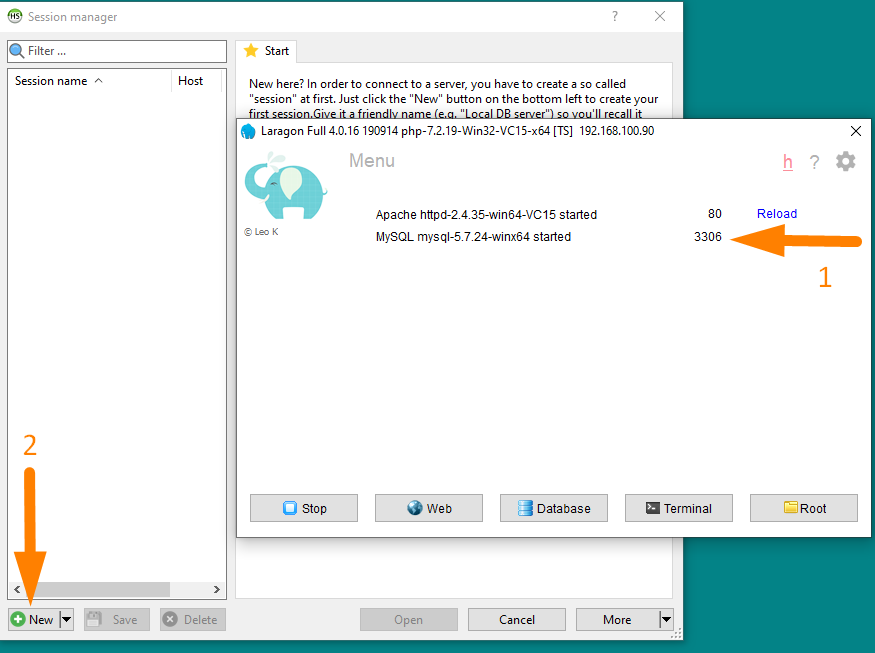Create a New session in Session manager

click(33, 620)
